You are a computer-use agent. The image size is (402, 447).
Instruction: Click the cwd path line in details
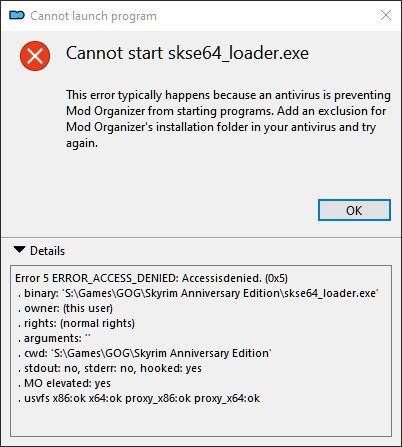point(145,353)
